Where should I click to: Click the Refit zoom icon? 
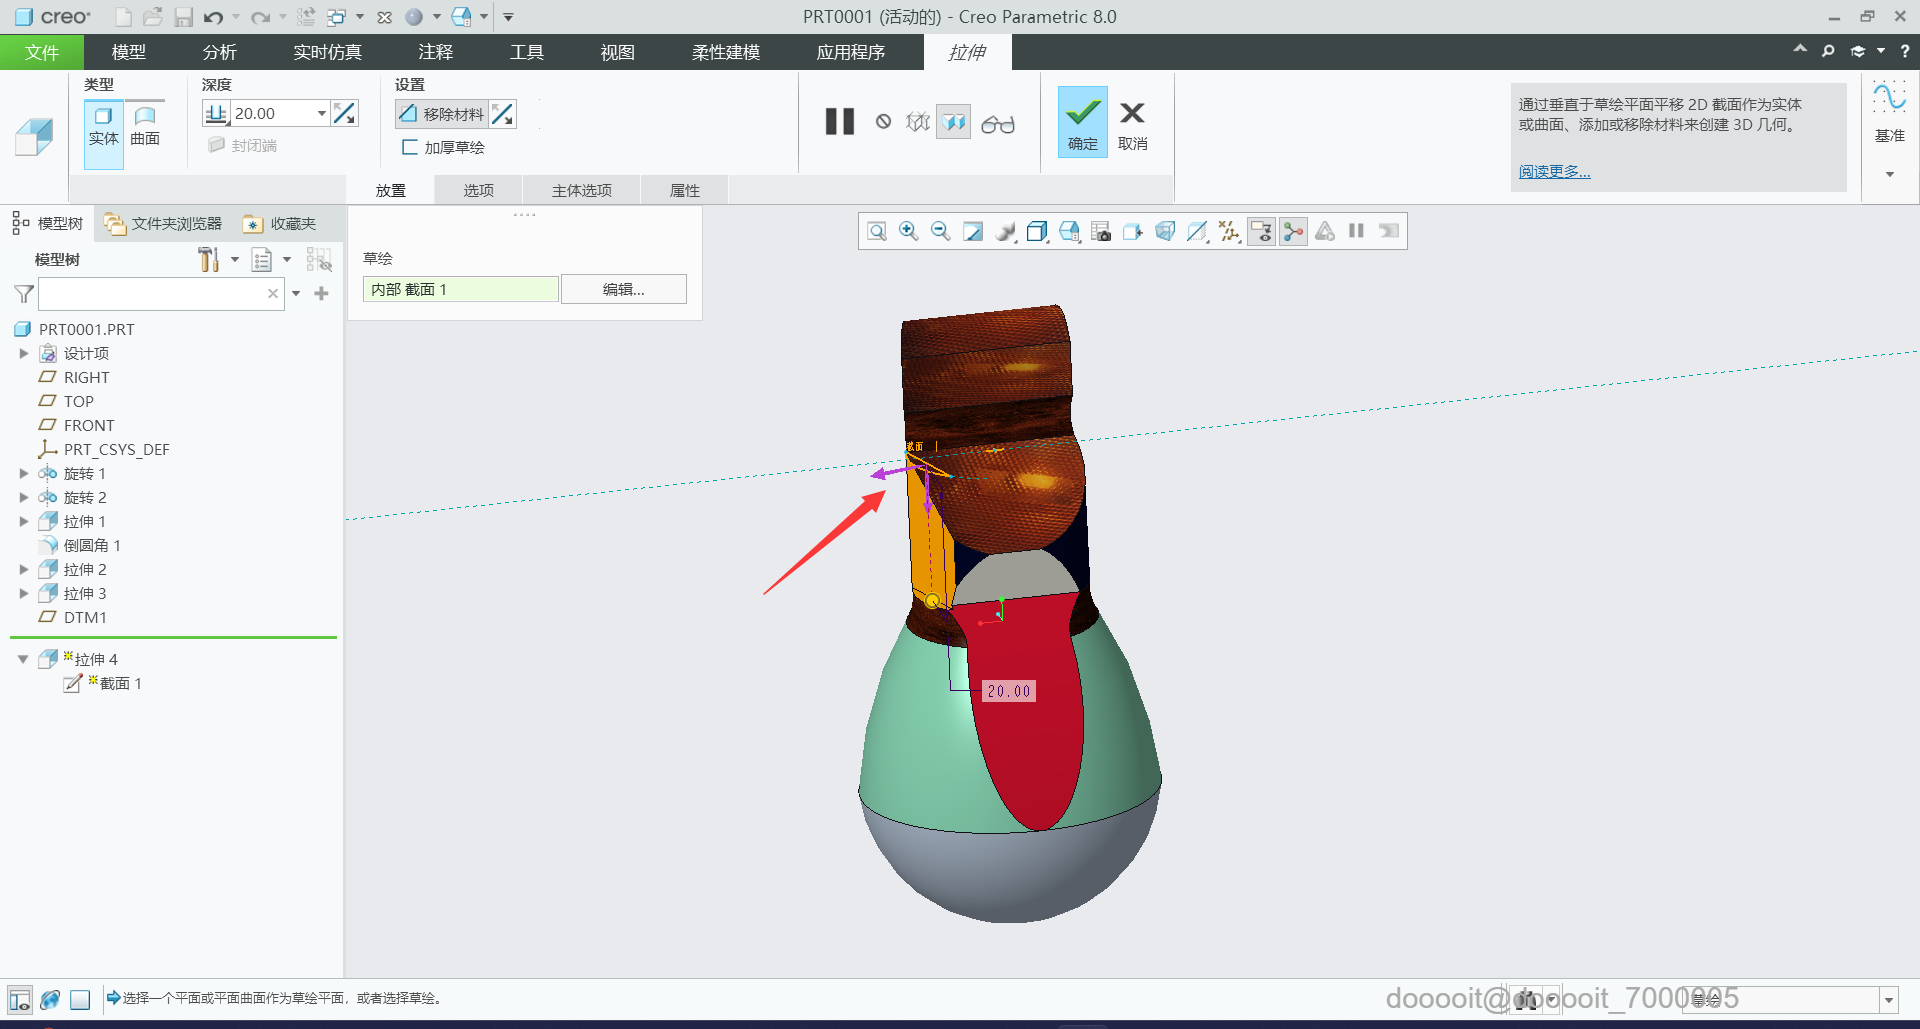pyautogui.click(x=876, y=232)
